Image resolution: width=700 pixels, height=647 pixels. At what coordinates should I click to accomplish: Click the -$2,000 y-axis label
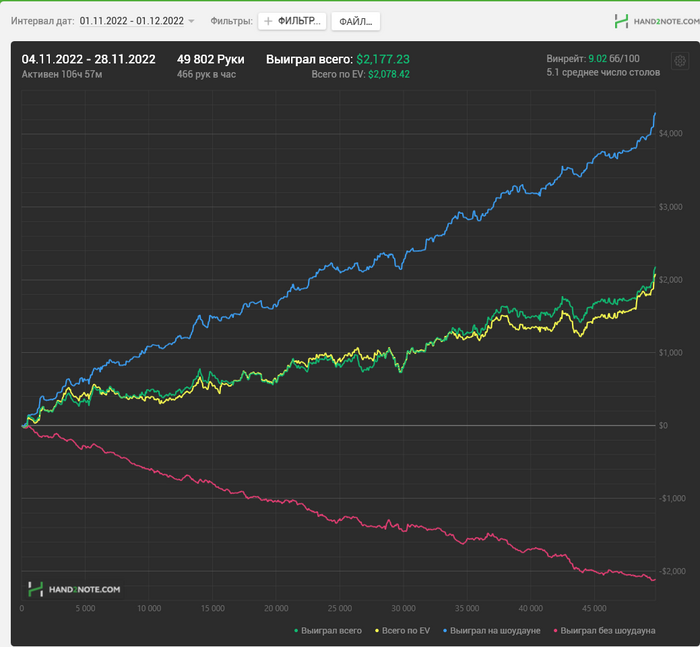pyautogui.click(x=672, y=571)
